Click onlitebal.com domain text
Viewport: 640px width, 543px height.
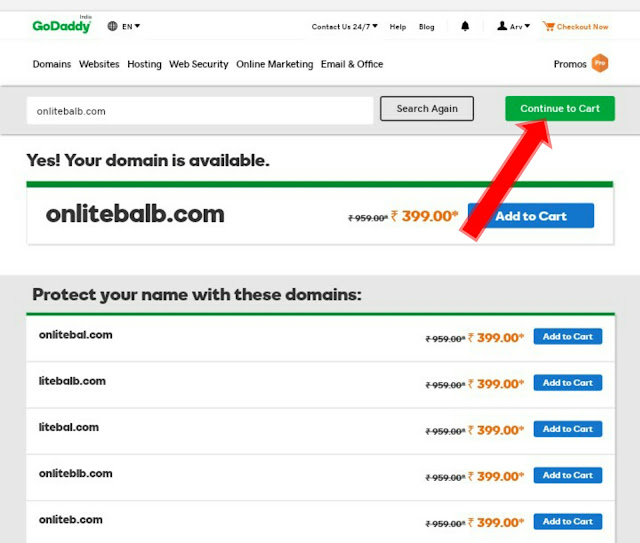(76, 335)
